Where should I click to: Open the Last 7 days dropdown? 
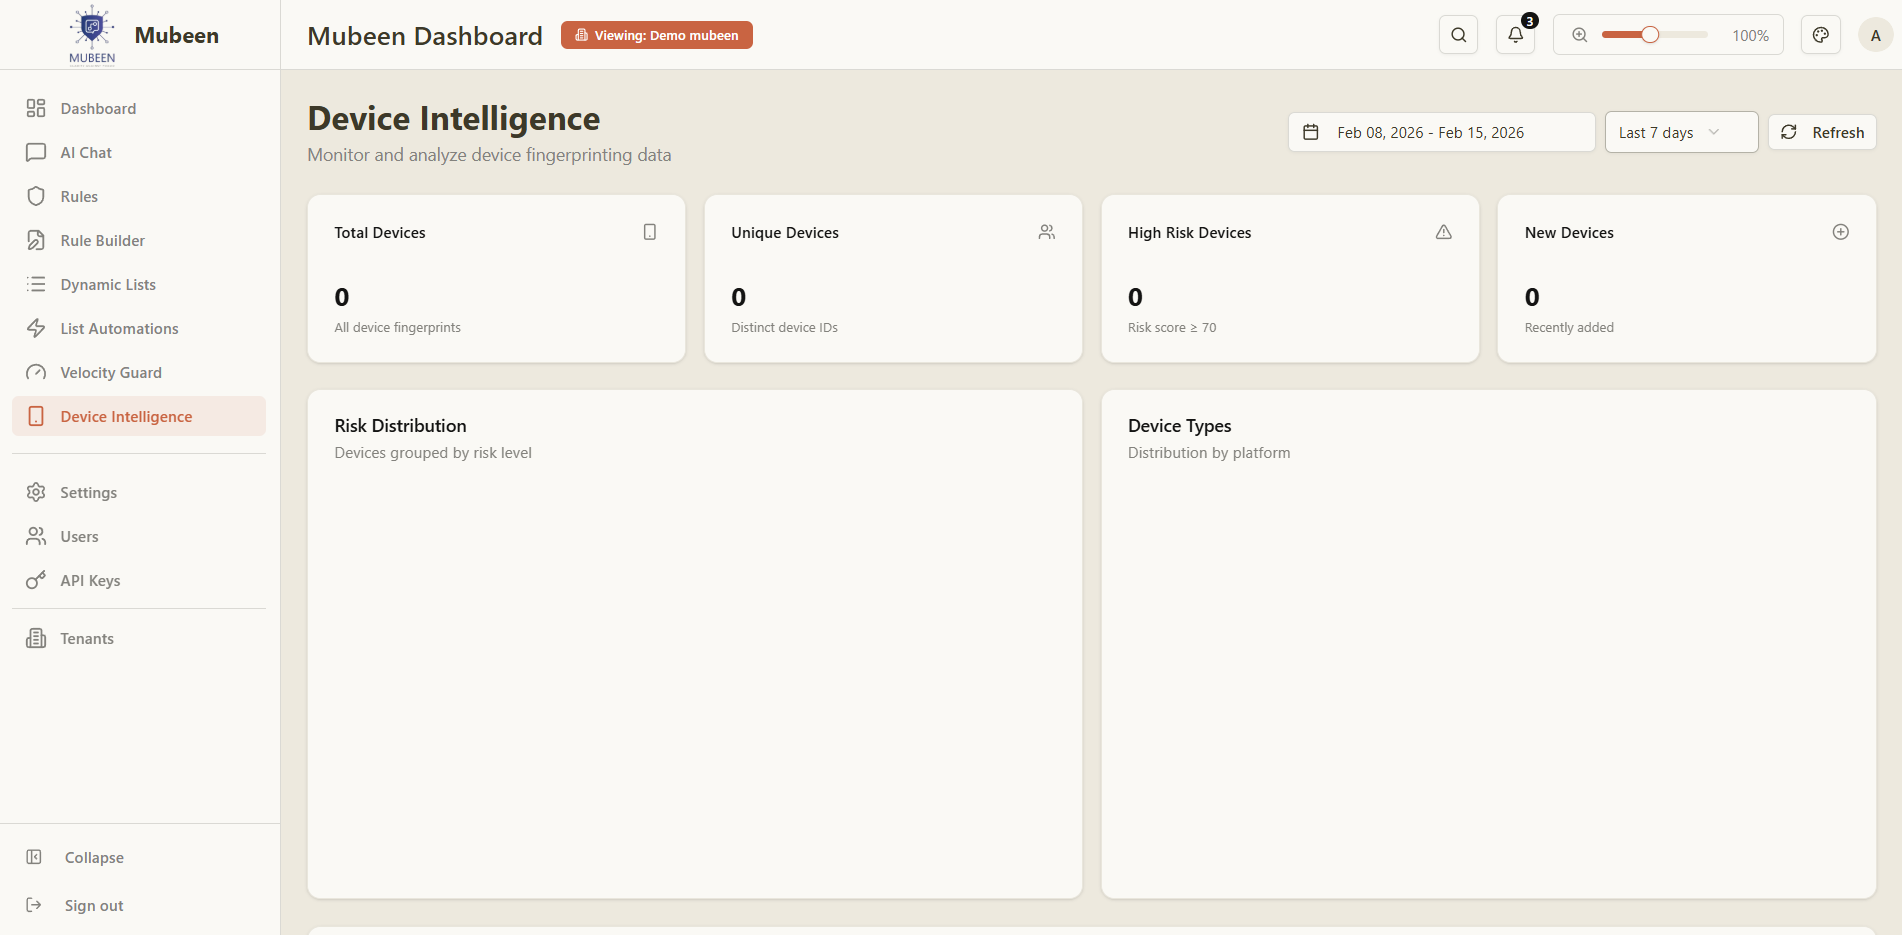coord(1681,131)
